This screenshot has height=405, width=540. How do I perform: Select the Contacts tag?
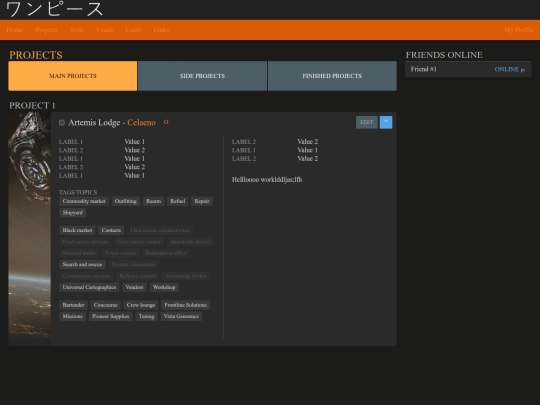tap(111, 230)
